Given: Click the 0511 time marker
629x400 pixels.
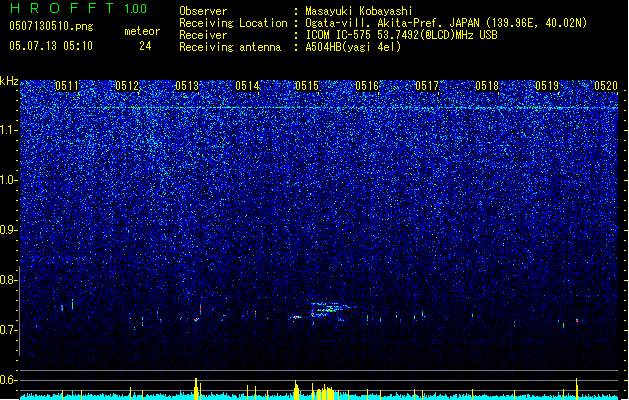Looking at the screenshot, I should (67, 86).
